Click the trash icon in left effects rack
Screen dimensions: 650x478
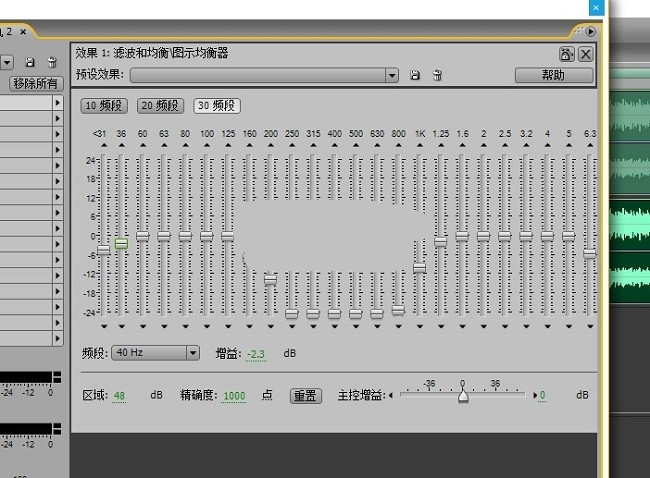click(x=52, y=62)
